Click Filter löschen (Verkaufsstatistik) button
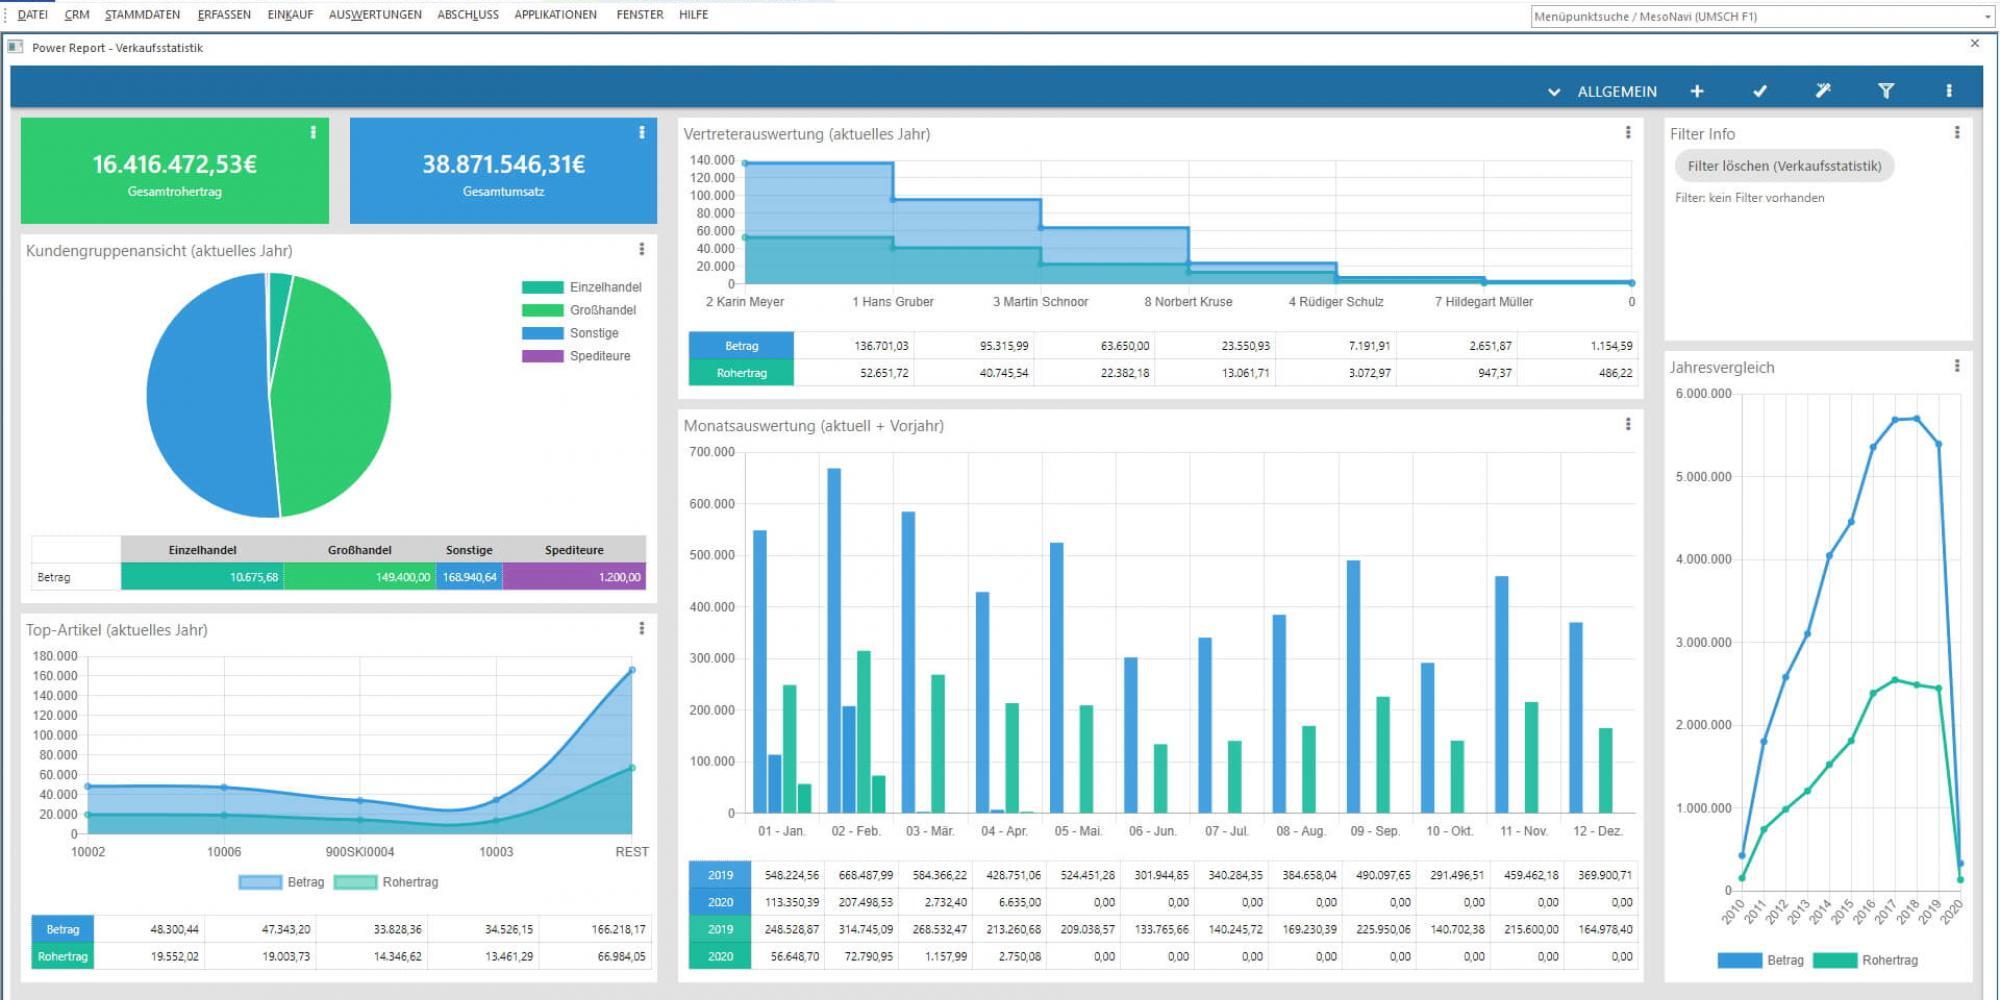This screenshot has width=2000, height=1000. (1784, 166)
